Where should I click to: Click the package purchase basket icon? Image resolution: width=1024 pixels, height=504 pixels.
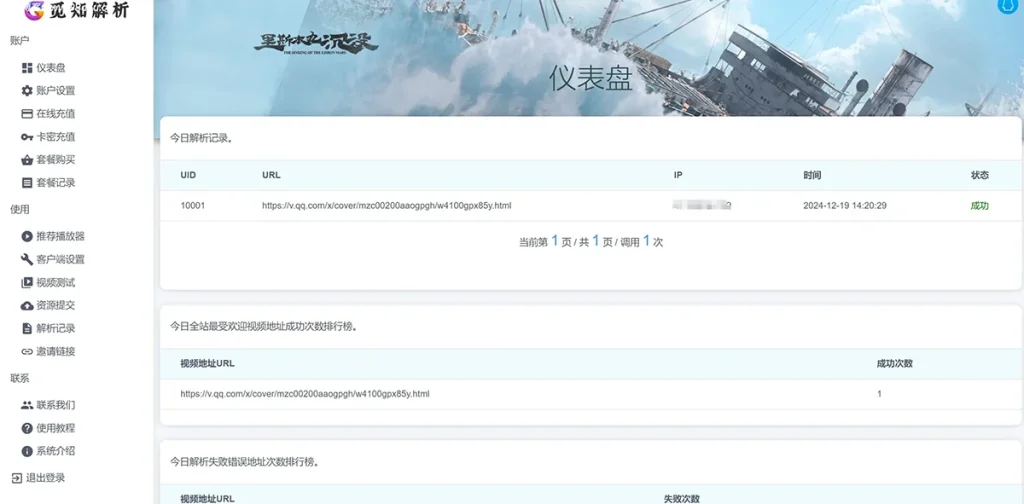pyautogui.click(x=27, y=160)
